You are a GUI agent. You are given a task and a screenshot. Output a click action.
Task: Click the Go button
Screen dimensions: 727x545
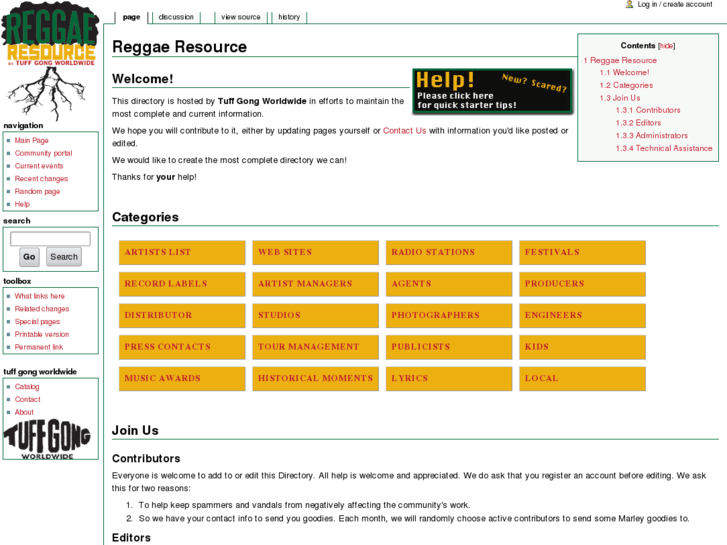pos(29,257)
